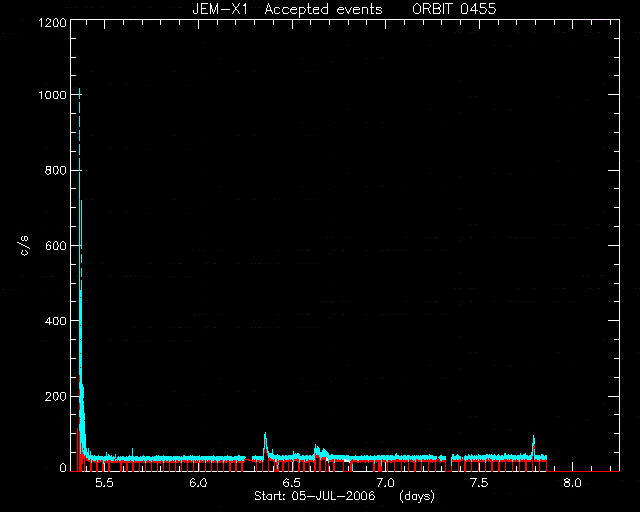
Task: Click the 600 tick label on the y-axis
Action: 56,245
